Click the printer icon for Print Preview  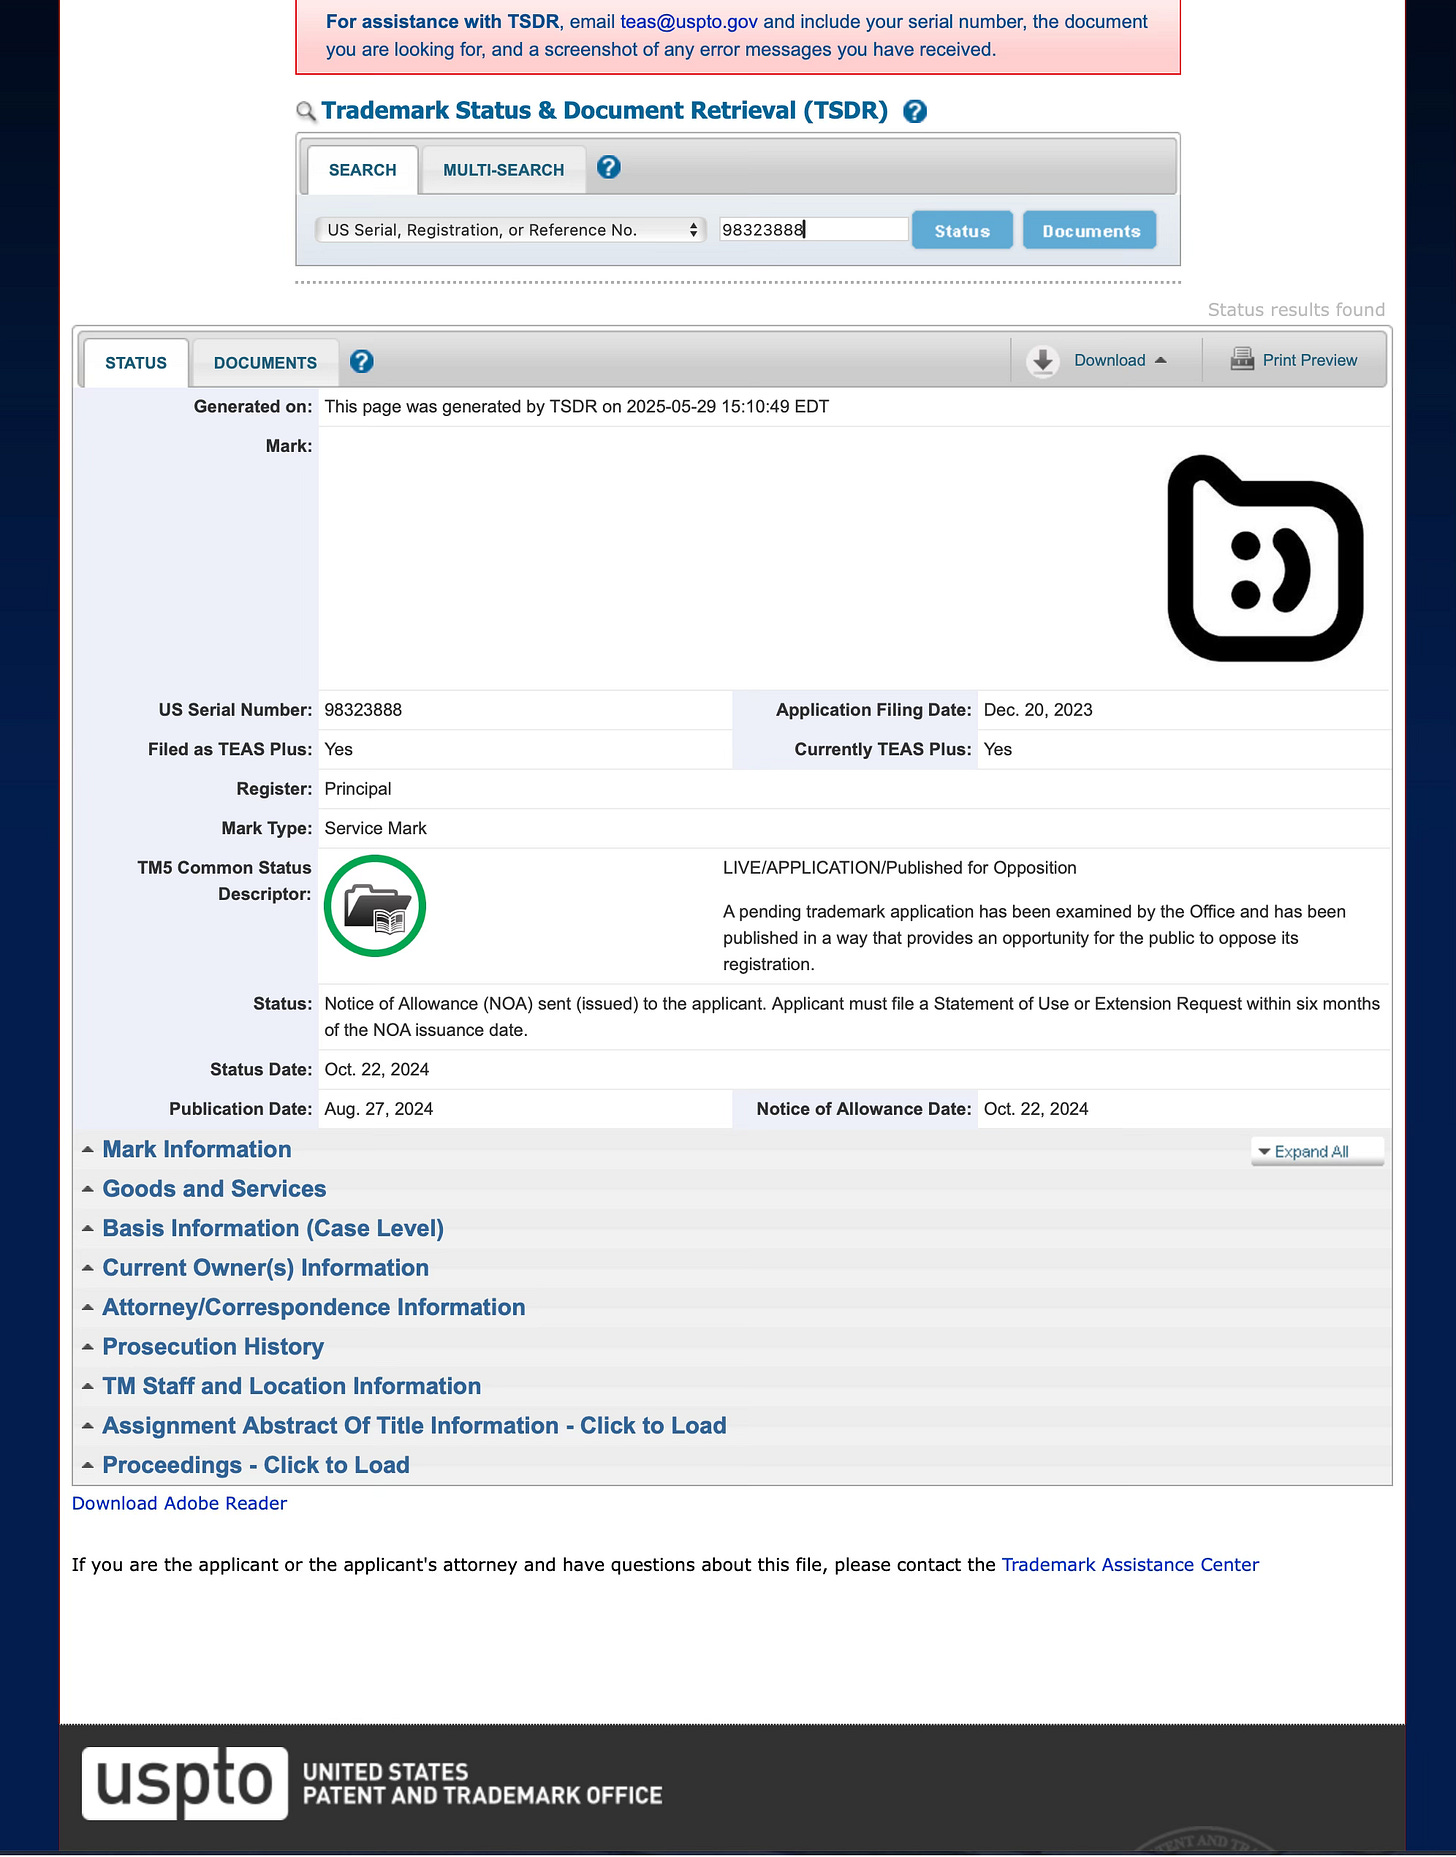coord(1242,359)
